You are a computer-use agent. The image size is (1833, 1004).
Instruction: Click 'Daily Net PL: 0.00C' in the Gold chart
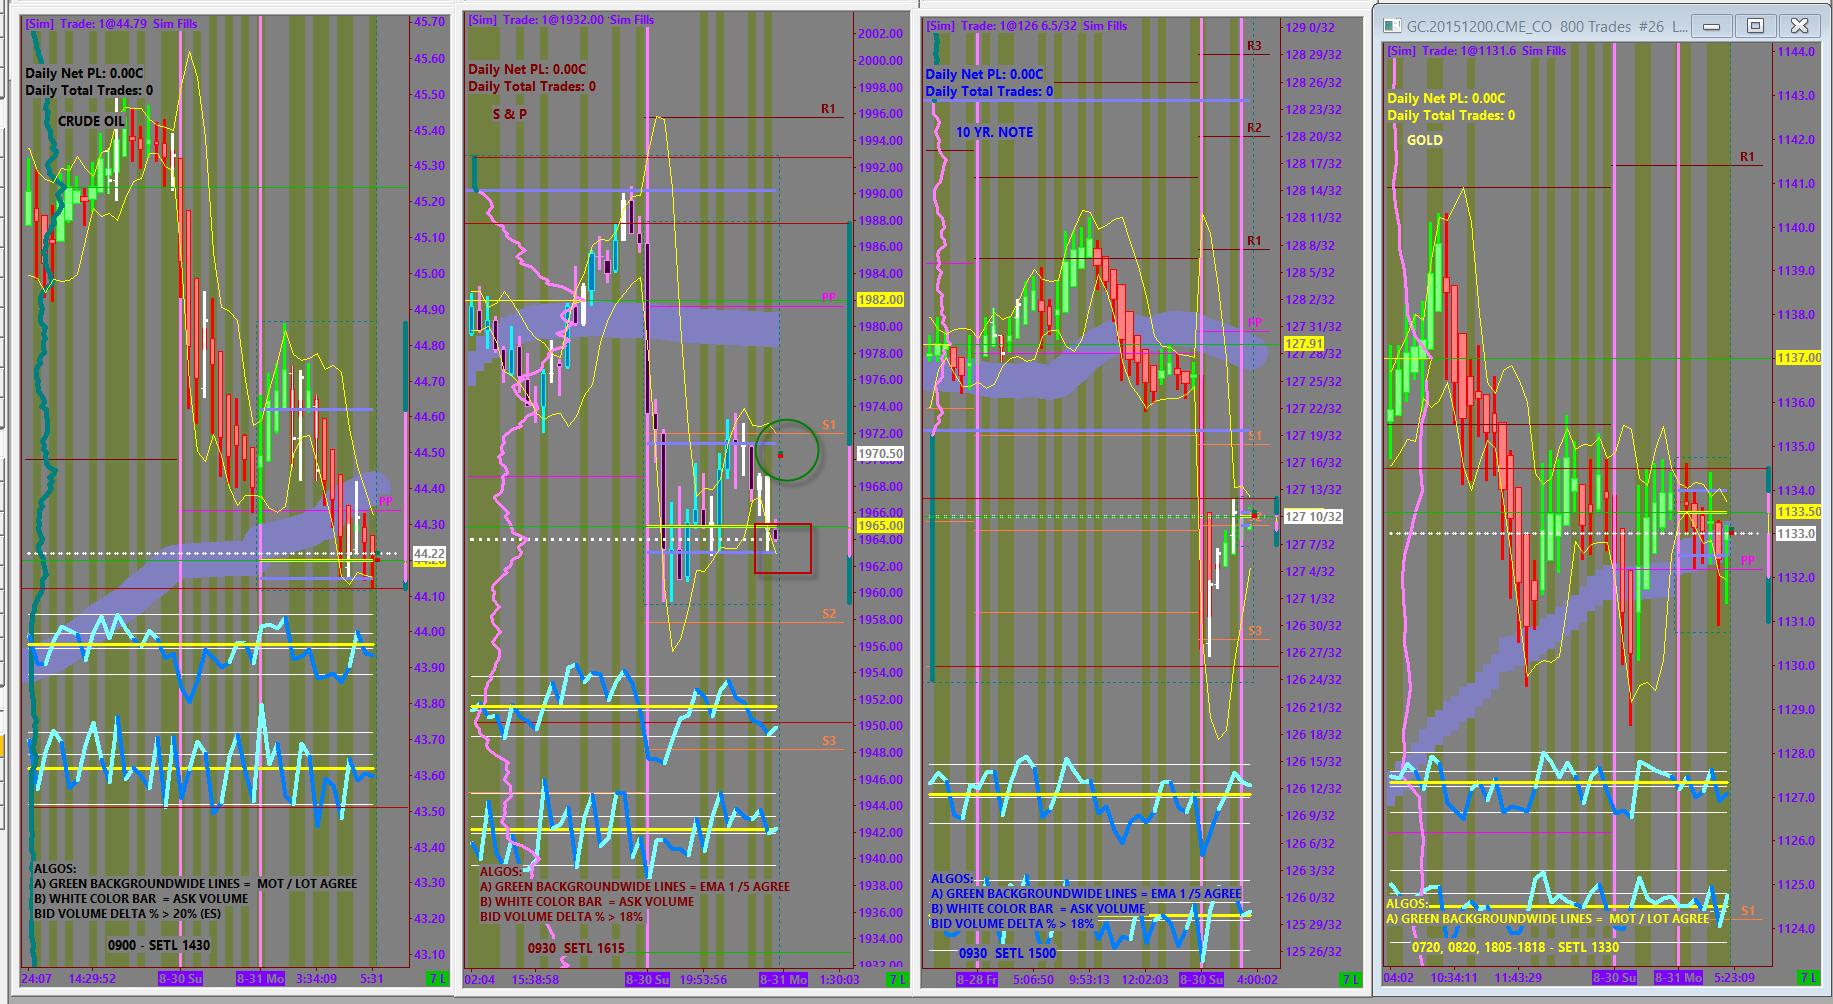tap(1446, 98)
